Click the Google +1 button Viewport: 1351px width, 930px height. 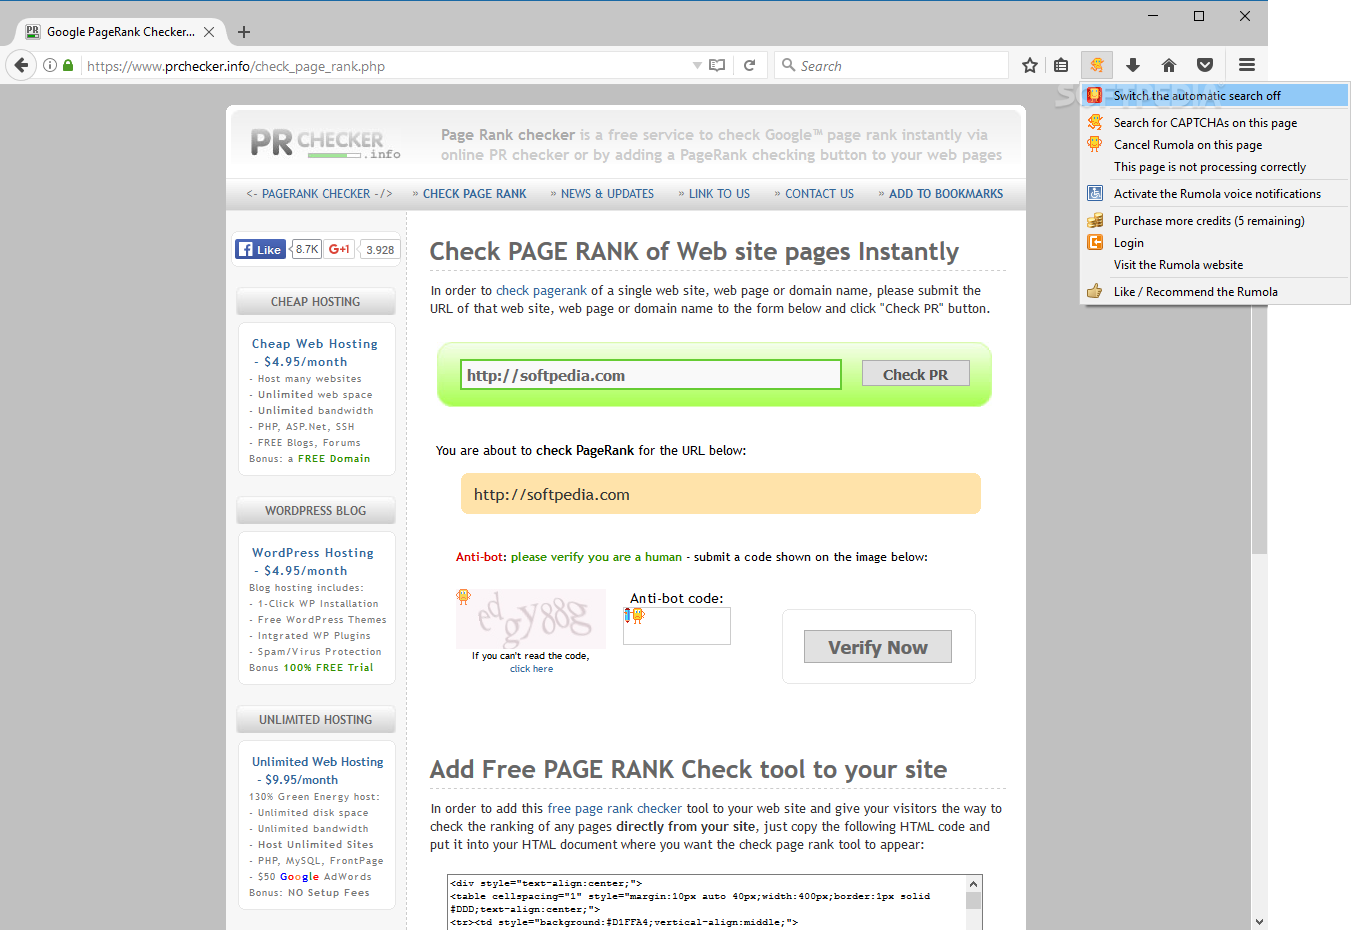click(x=340, y=249)
